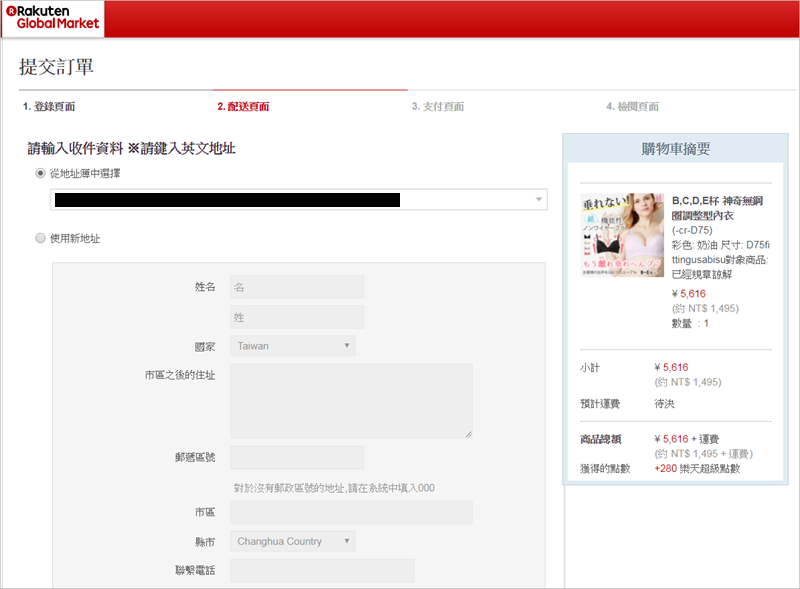Select the 2. 配送頁面 step tab
Viewport: 800px width, 589px height.
[x=243, y=107]
